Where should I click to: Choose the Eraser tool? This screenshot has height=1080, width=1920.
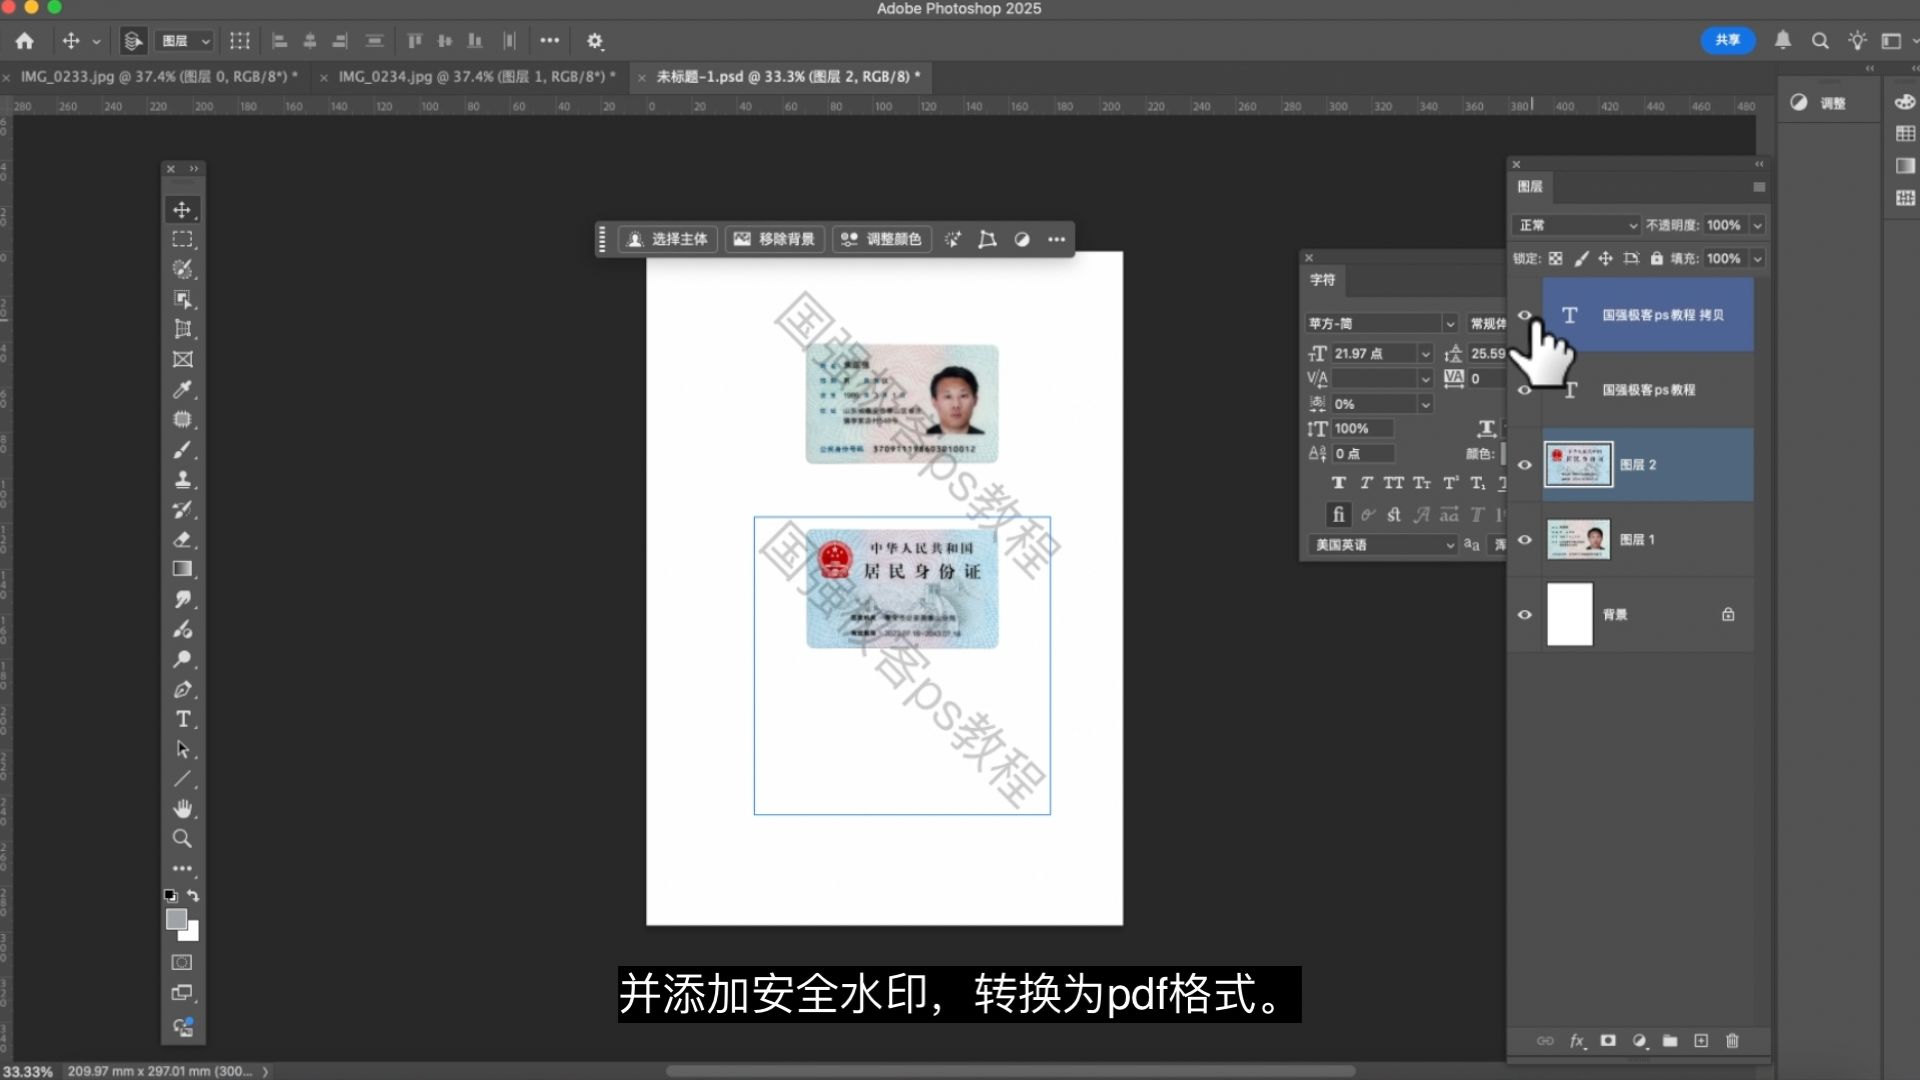(x=182, y=540)
